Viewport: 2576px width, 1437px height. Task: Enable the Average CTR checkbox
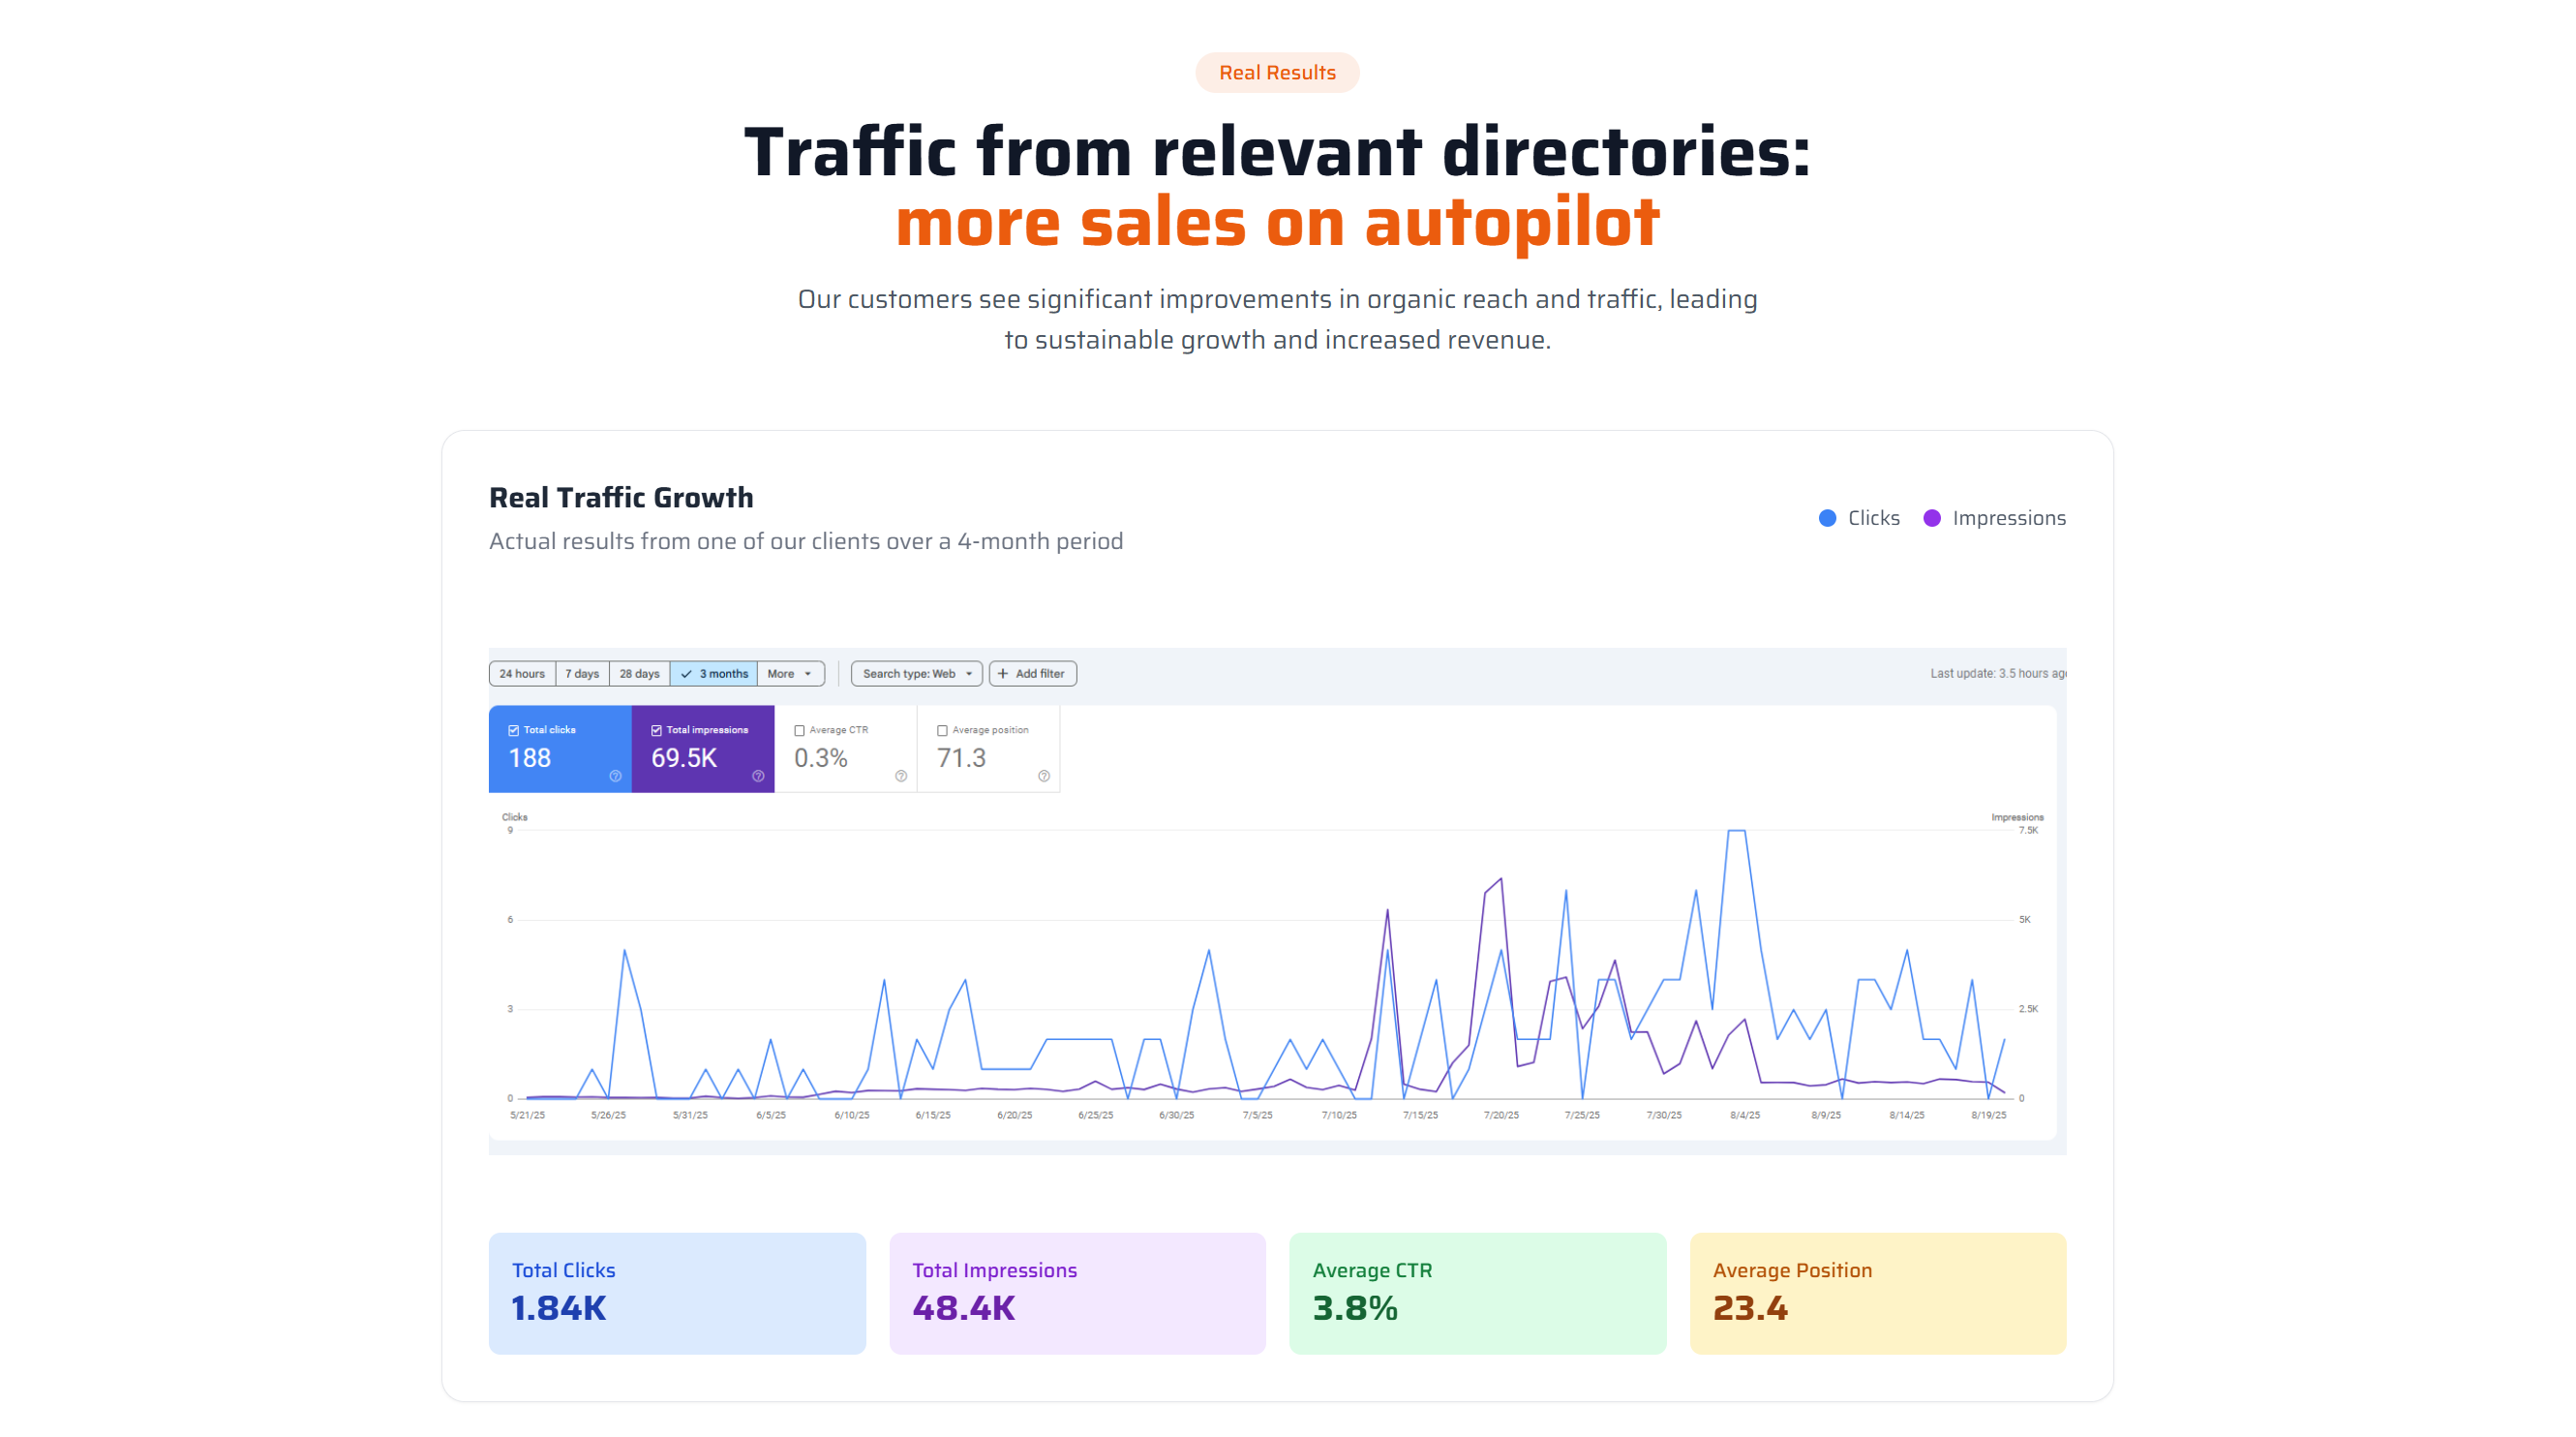pyautogui.click(x=799, y=731)
